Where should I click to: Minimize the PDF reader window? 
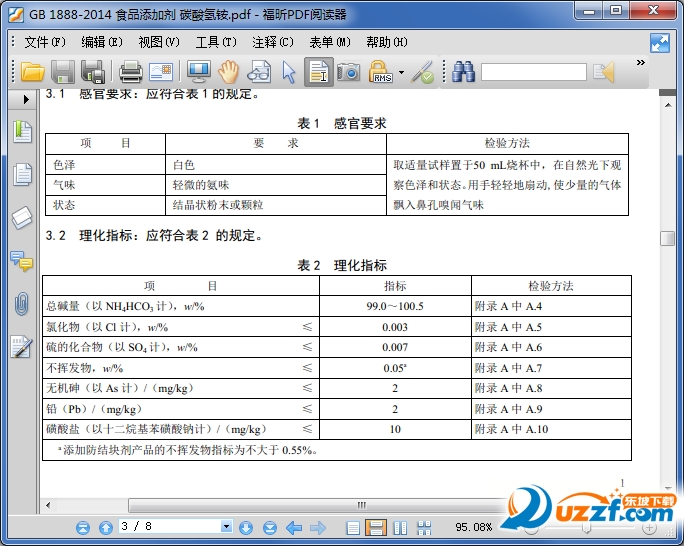(x=589, y=11)
